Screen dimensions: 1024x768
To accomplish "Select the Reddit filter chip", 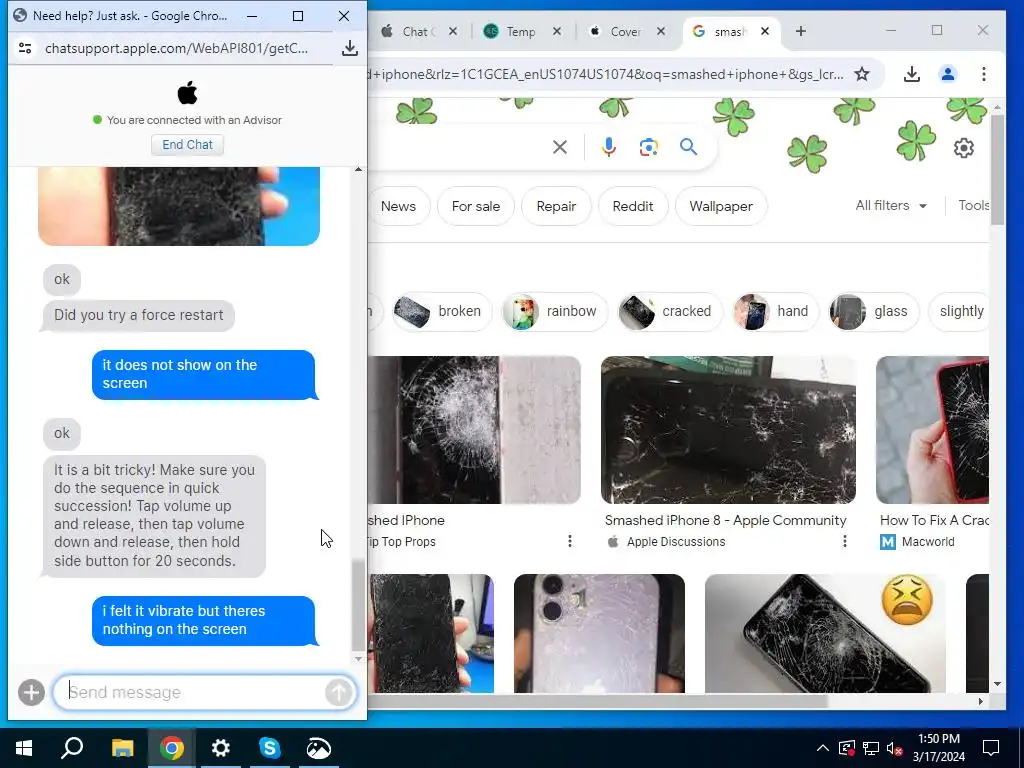I will [633, 206].
